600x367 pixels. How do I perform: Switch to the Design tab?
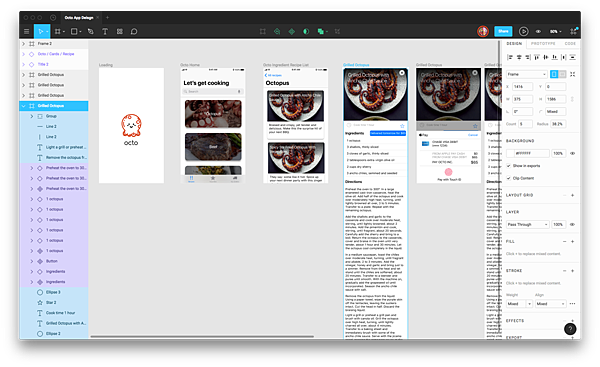pos(514,44)
